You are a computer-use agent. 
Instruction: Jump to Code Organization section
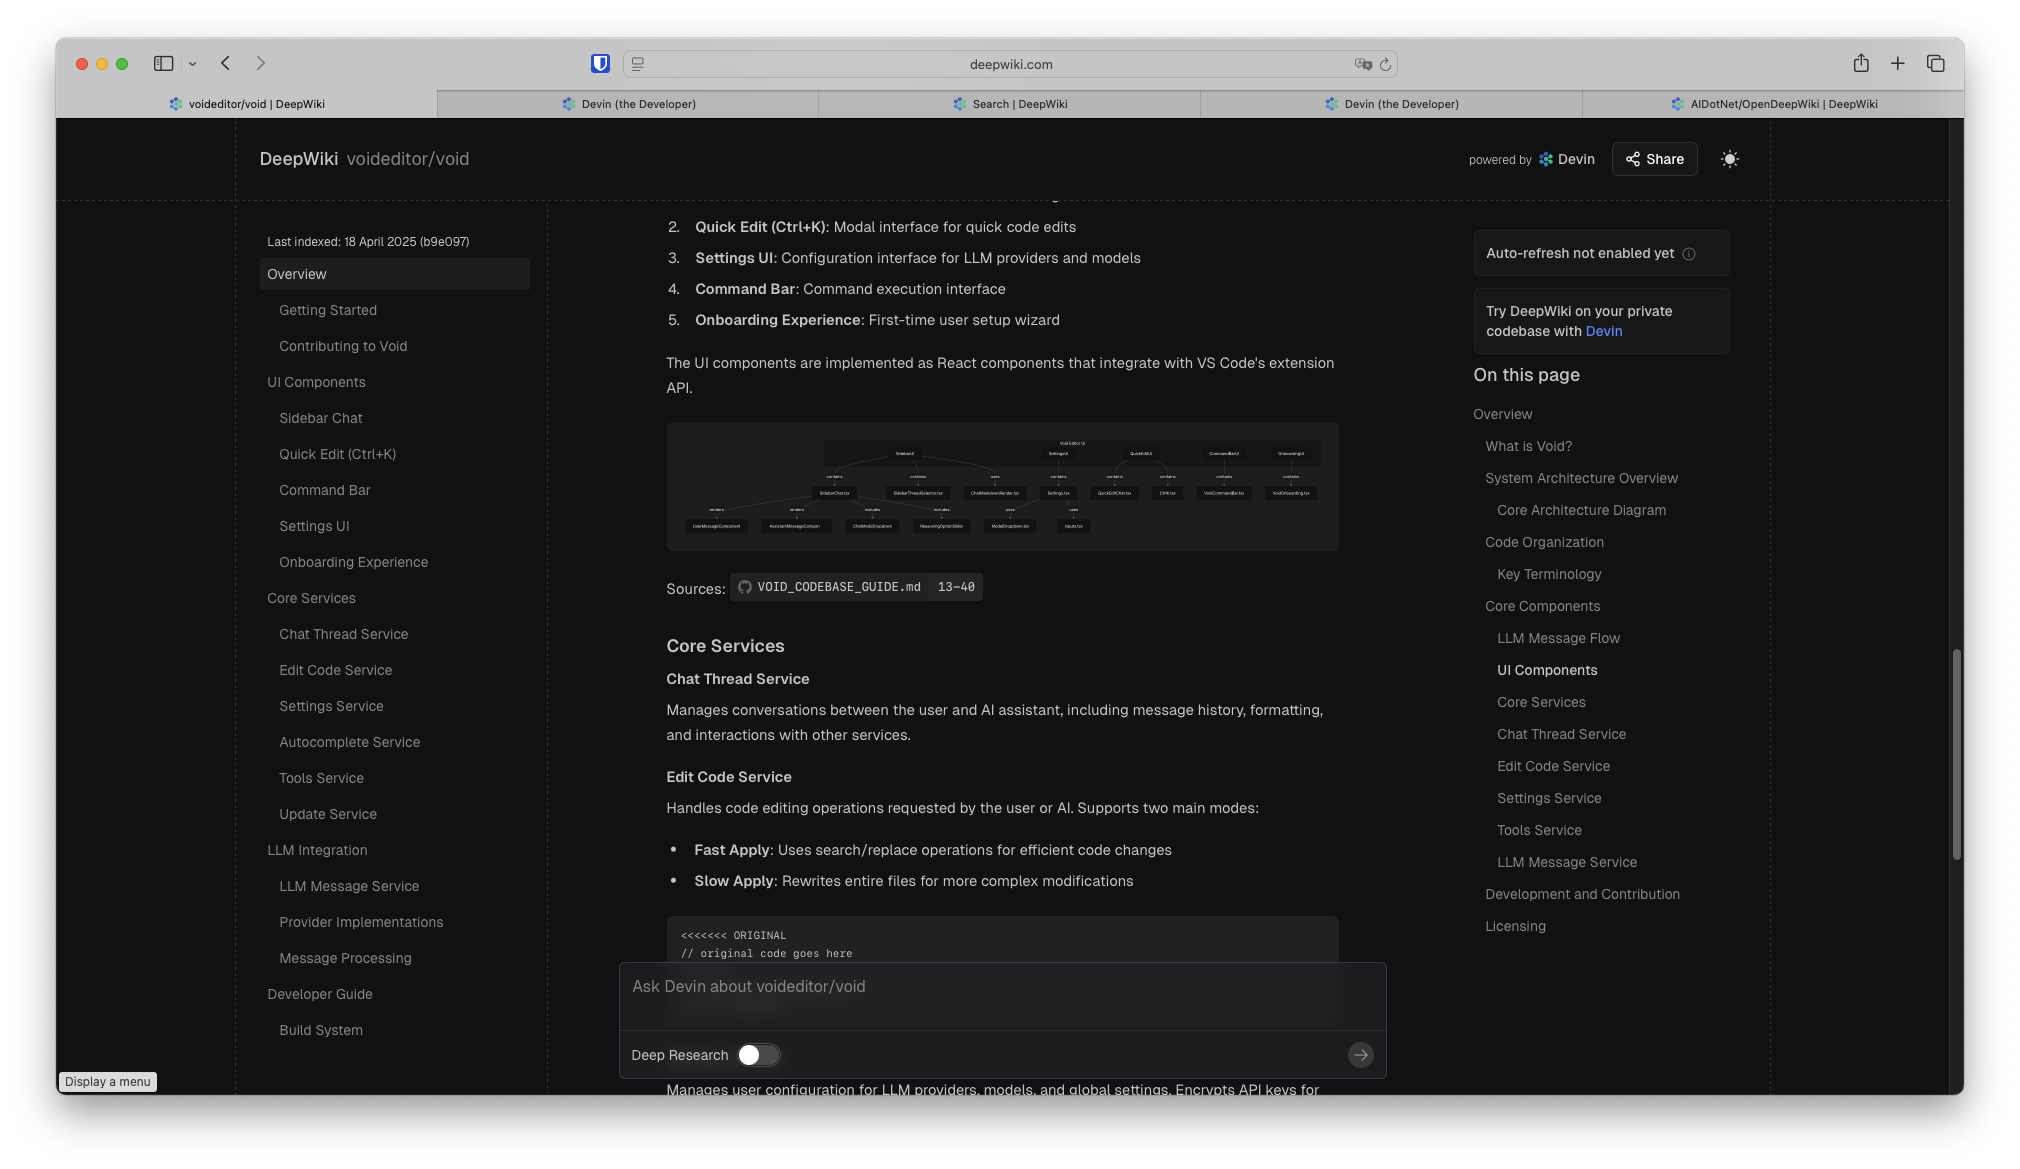1544,542
